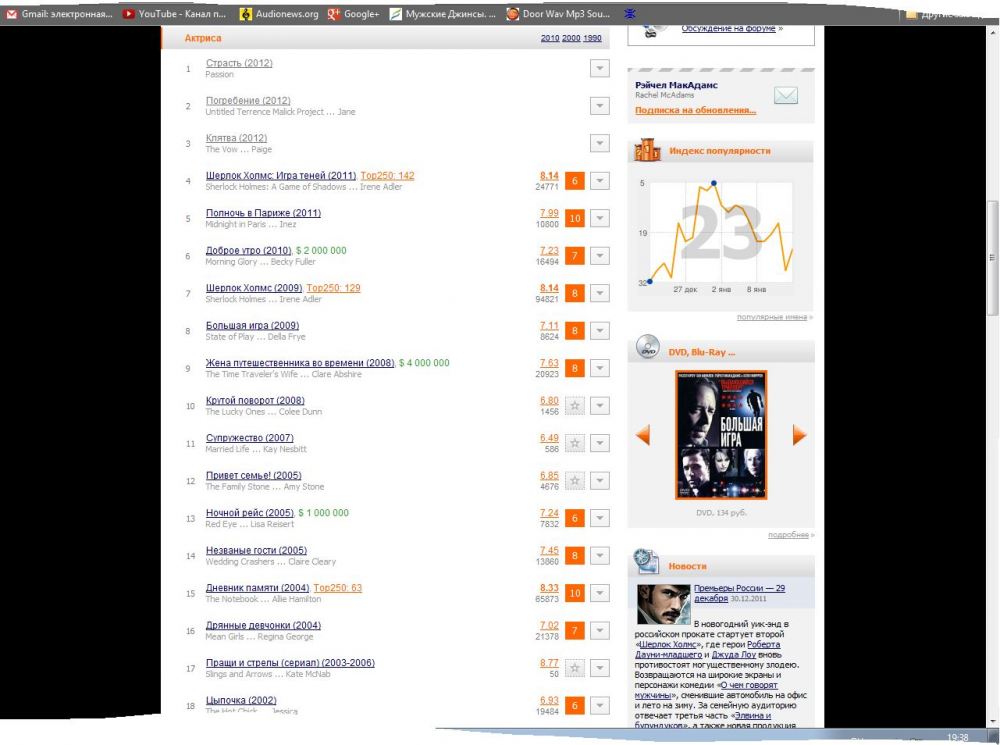Image resolution: width=1000 pixels, height=745 pixels.
Task: Click the Sherlock Holmes news thumbnail
Action: (663, 604)
